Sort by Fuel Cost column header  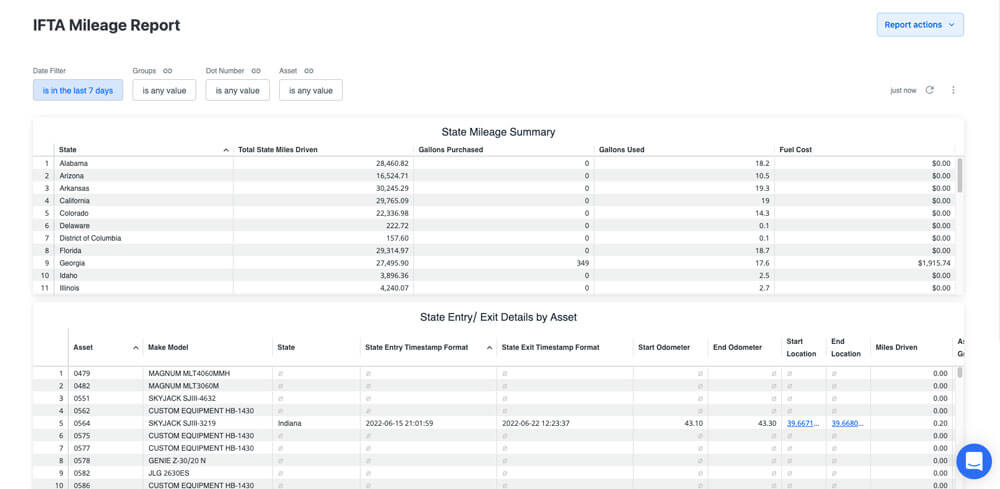point(795,150)
